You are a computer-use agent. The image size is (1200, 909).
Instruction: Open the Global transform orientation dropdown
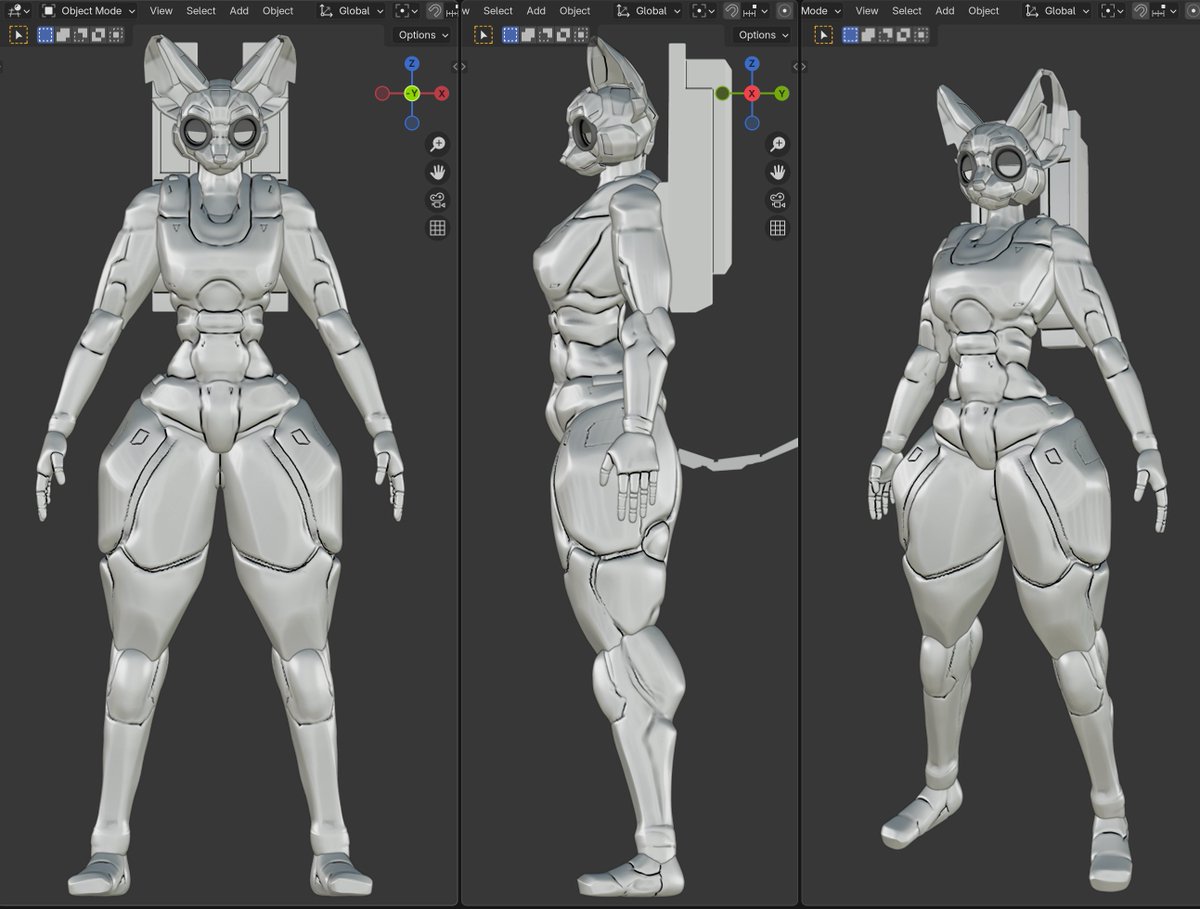click(355, 11)
